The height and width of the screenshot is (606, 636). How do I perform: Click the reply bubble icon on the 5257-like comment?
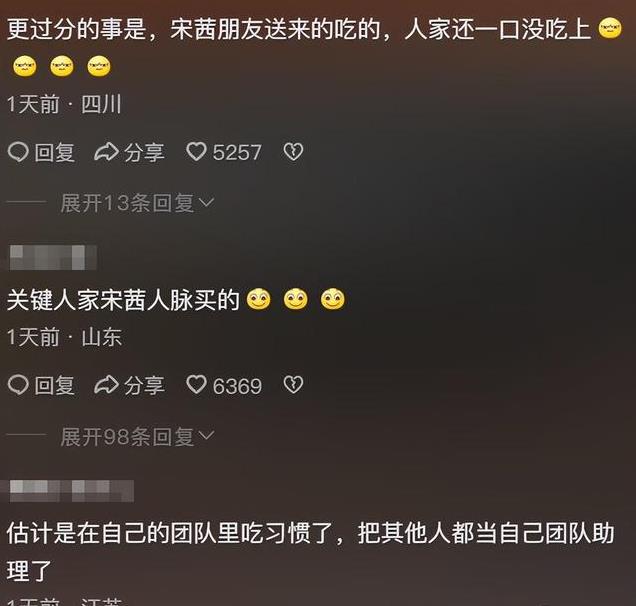[18, 153]
